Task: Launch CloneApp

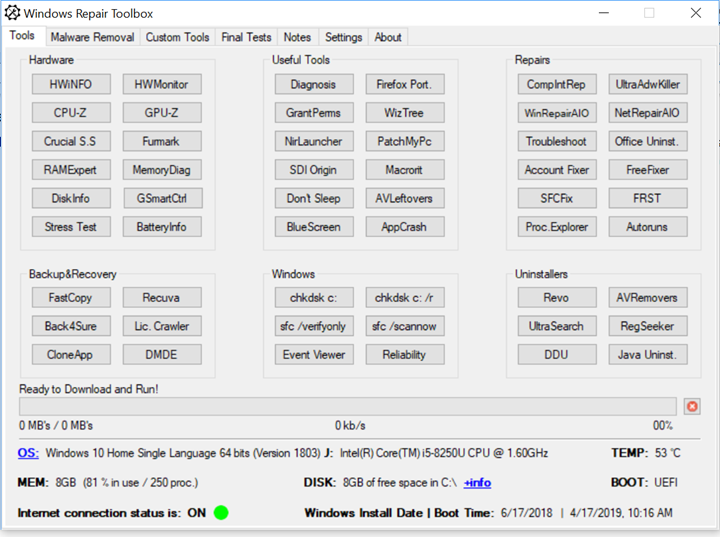Action: click(71, 355)
